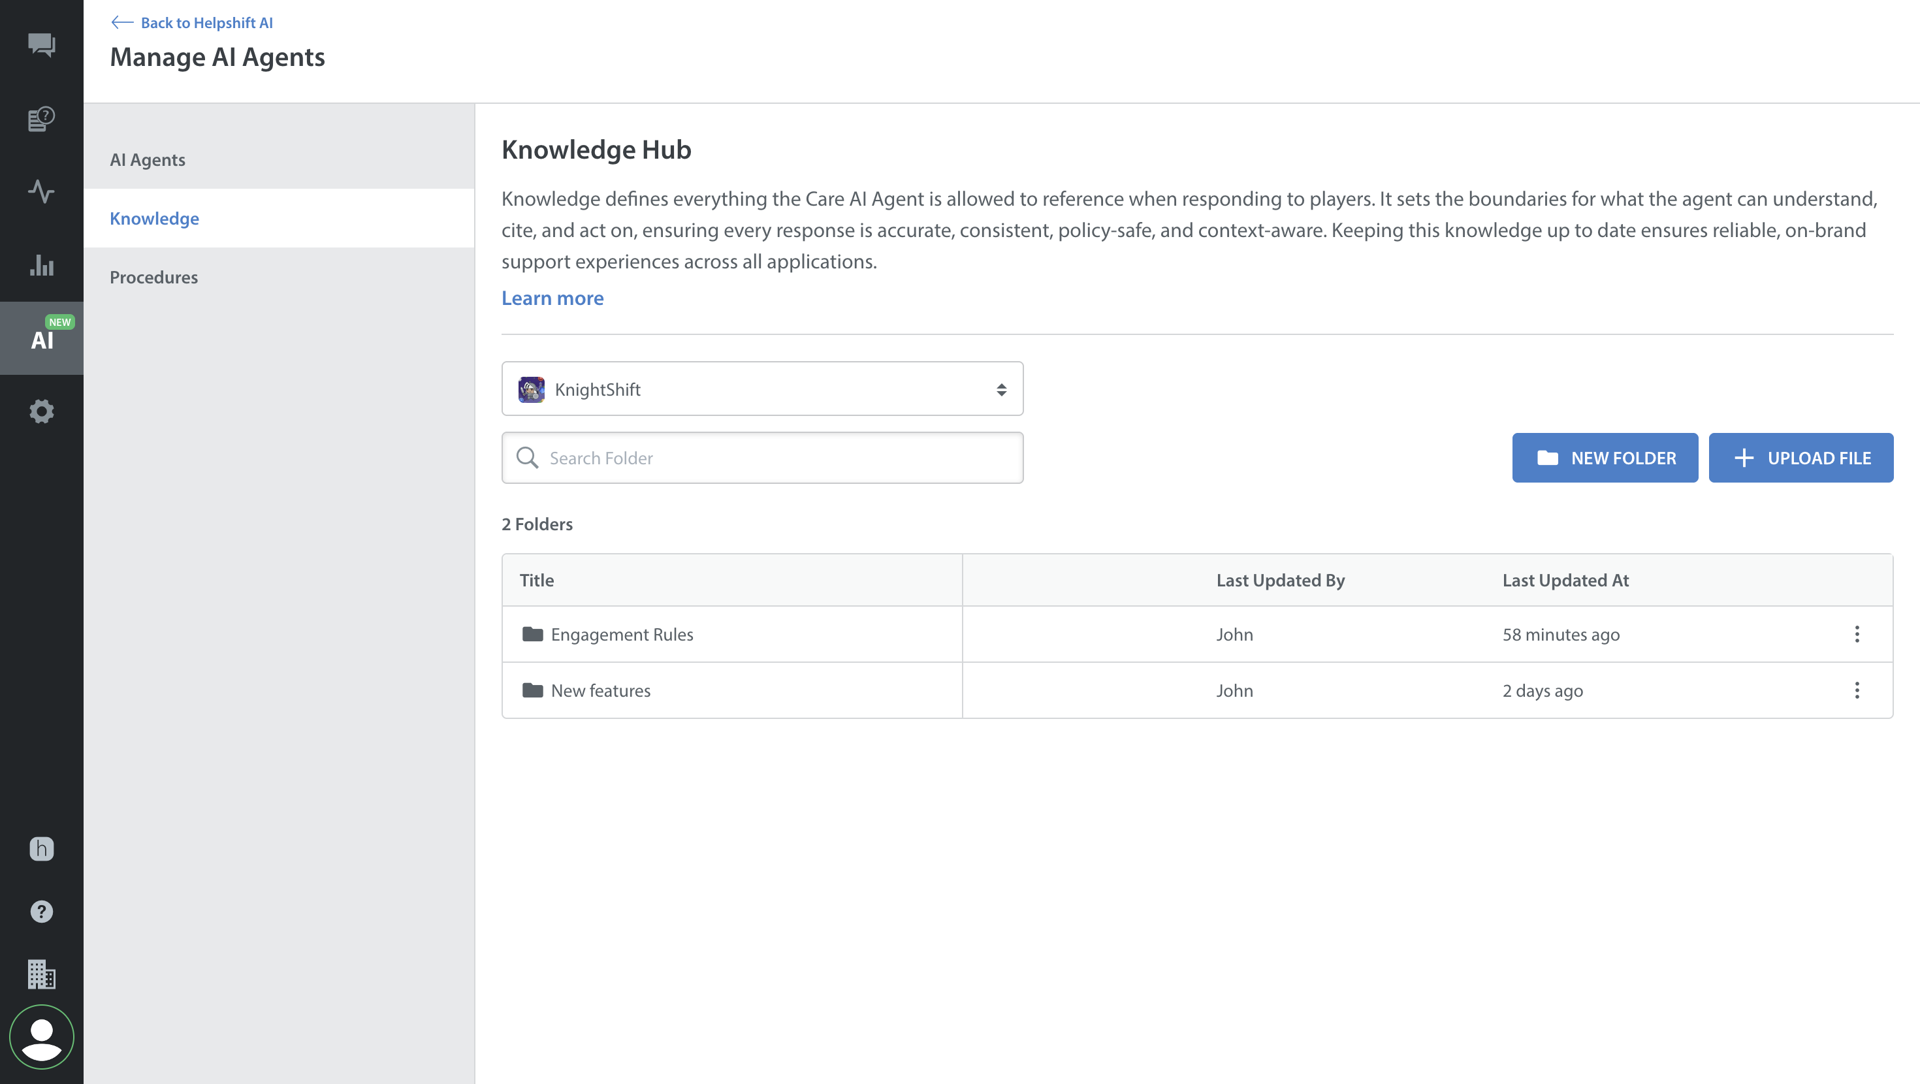Screen dimensions: 1920x1084
Task: Open options menu for Engagement Rules folder
Action: pyautogui.click(x=1857, y=635)
